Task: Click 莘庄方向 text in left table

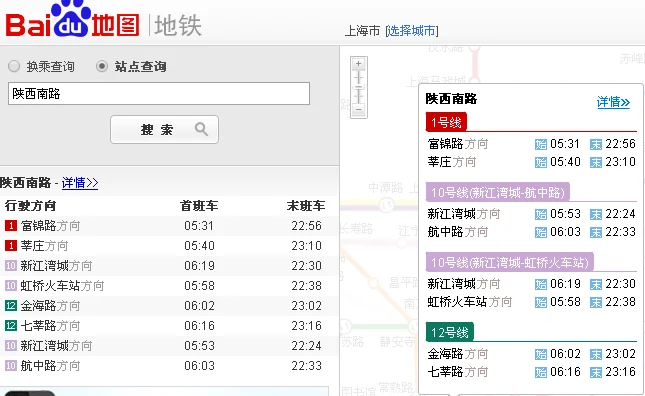Action: [x=44, y=246]
